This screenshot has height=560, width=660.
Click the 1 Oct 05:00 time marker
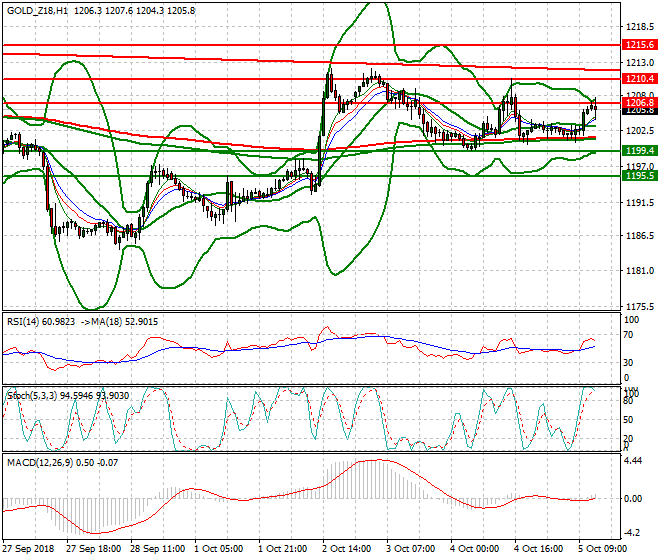[x=222, y=549]
